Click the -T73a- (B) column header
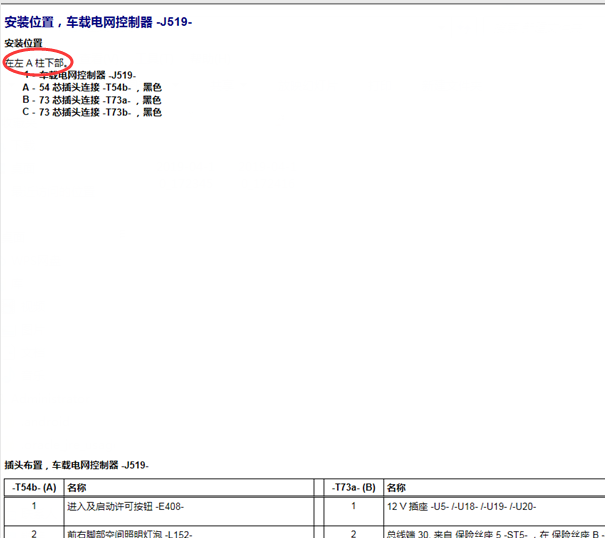 click(353, 487)
